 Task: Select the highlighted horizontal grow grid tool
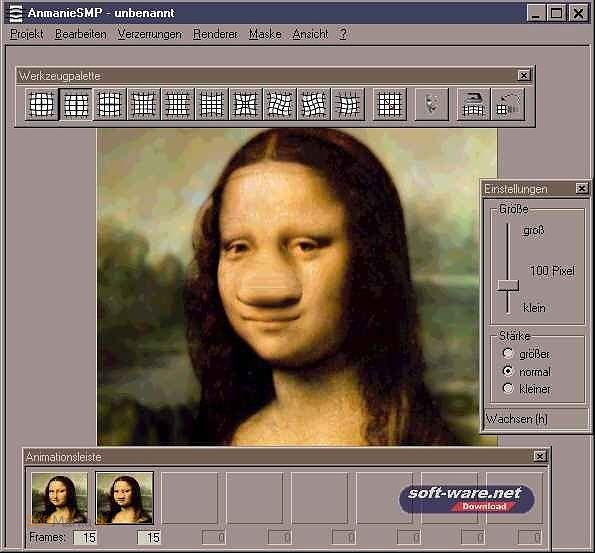click(76, 104)
